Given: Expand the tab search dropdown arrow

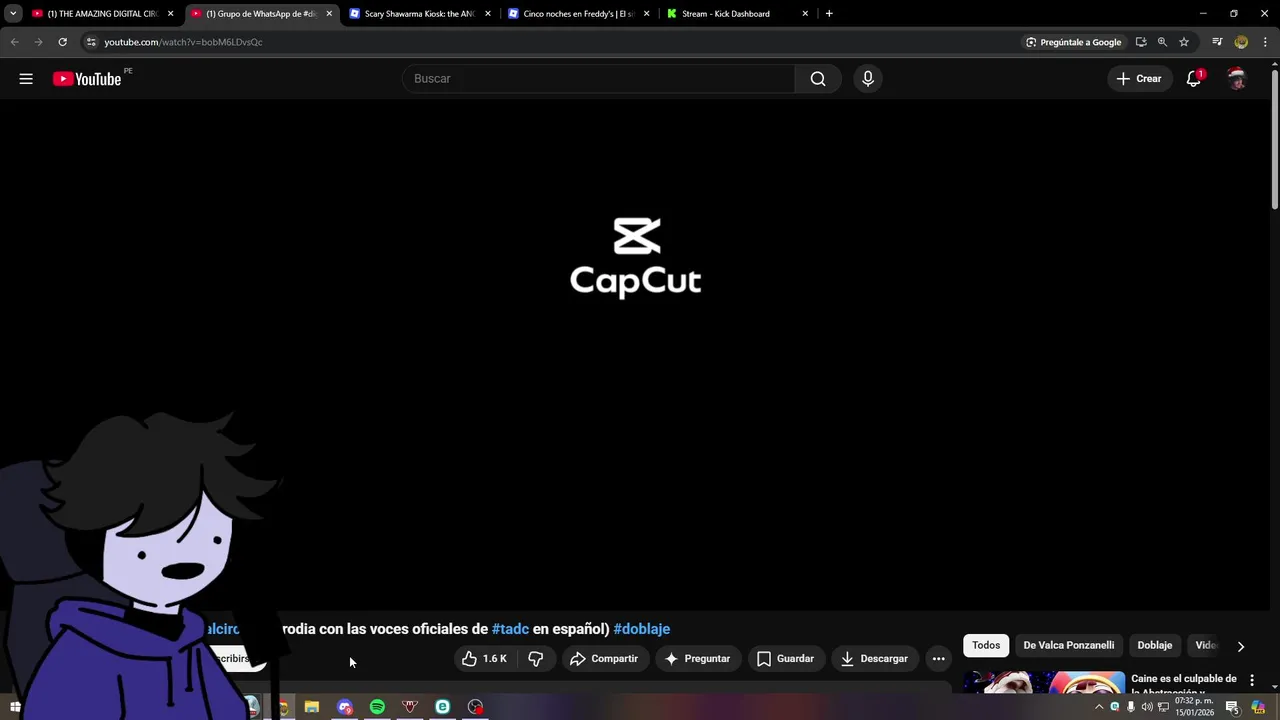Looking at the screenshot, I should click(x=13, y=14).
